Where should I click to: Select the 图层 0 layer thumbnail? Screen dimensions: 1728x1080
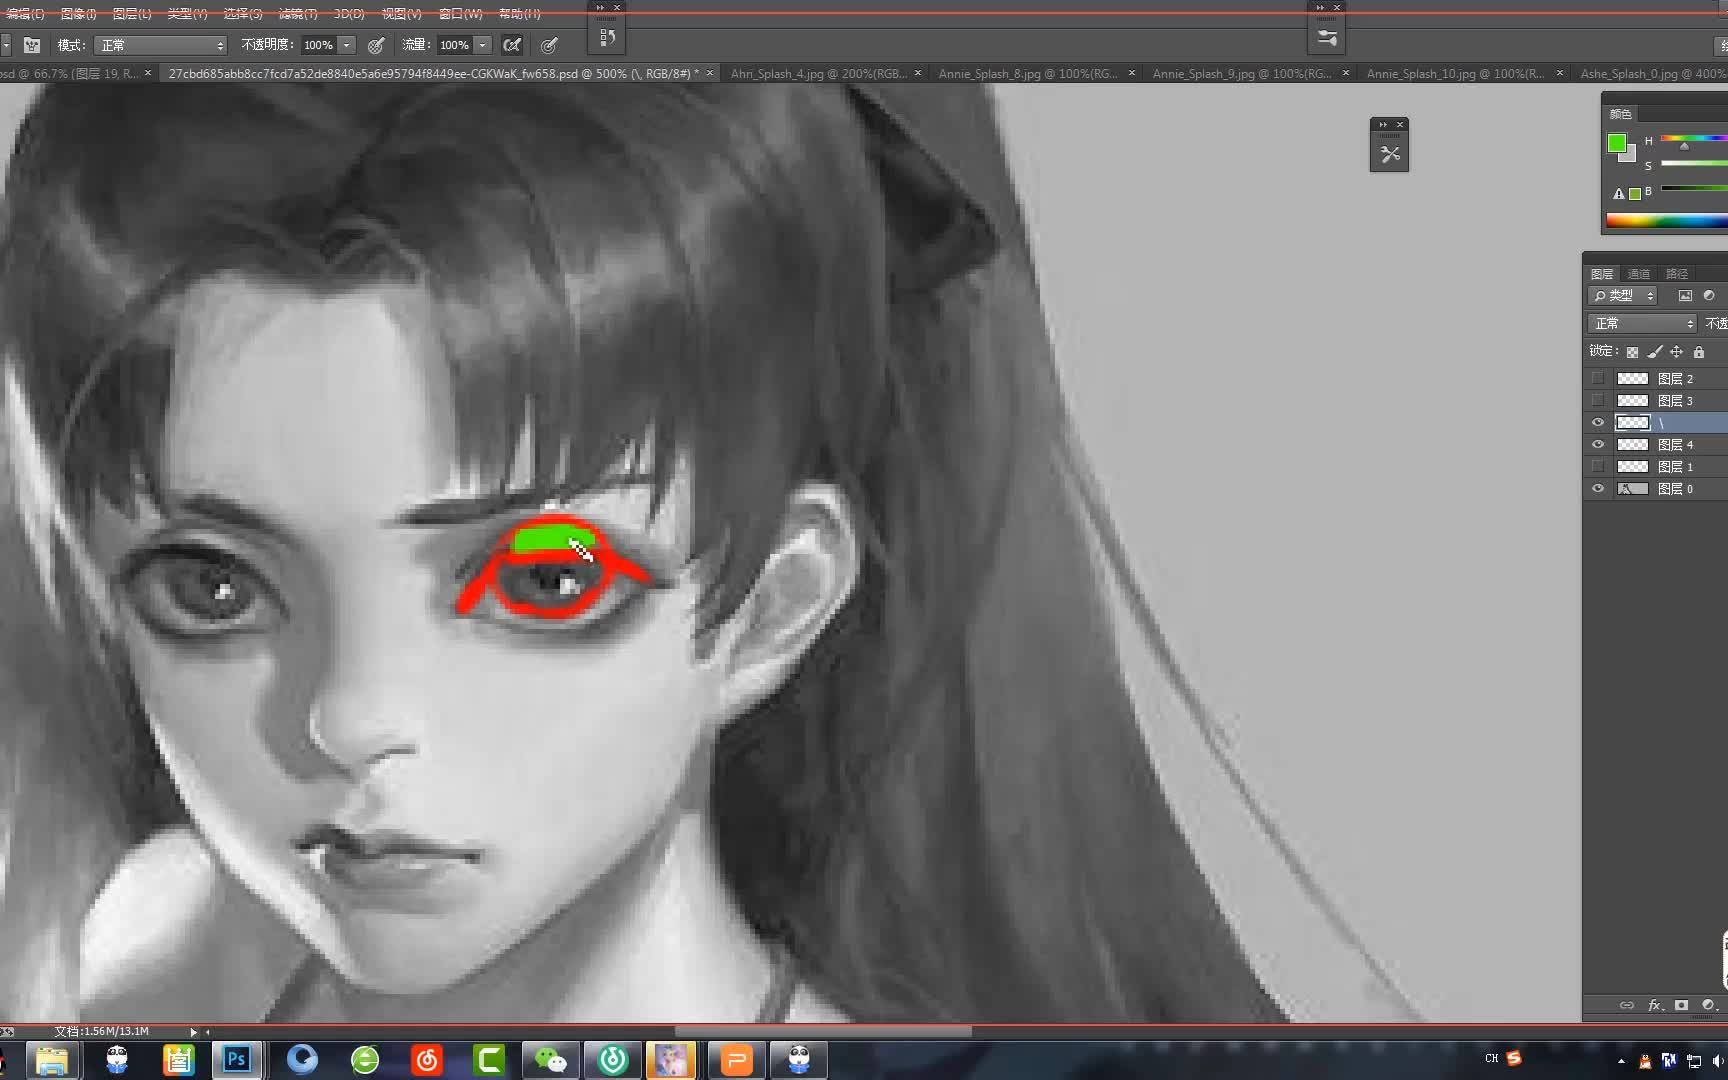[x=1632, y=488]
